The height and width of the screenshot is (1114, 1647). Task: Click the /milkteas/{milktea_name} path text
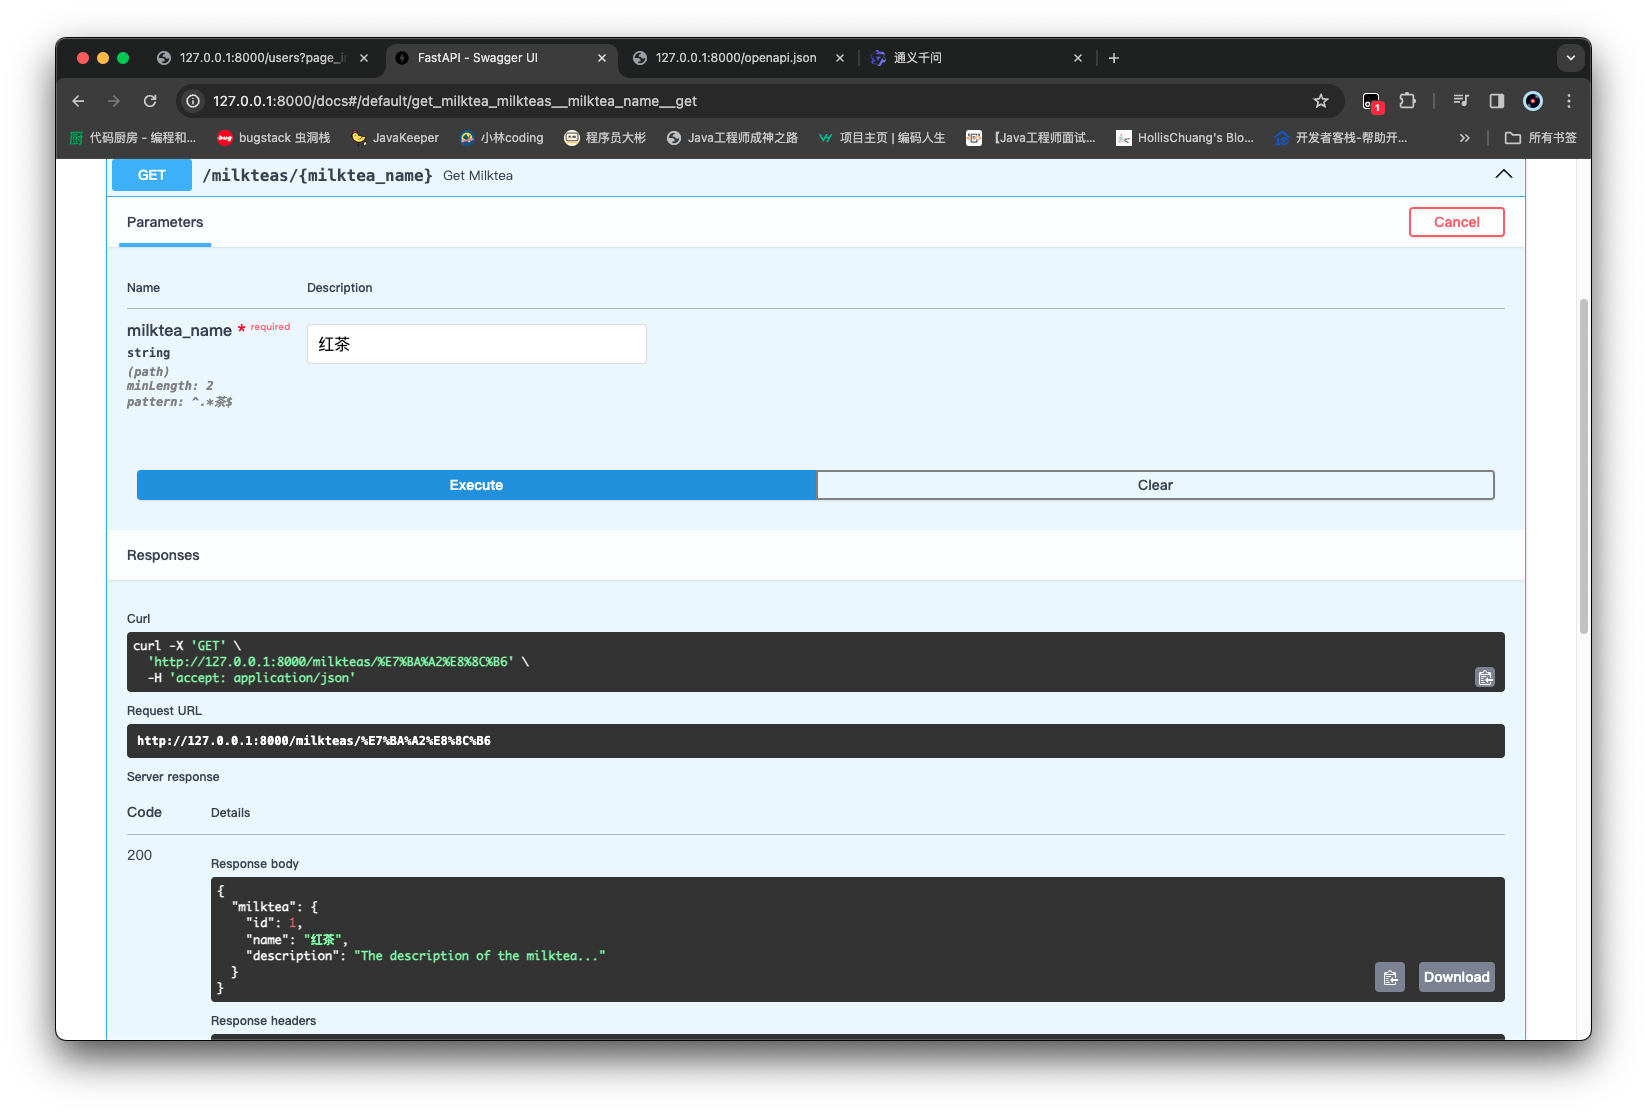coord(317,175)
